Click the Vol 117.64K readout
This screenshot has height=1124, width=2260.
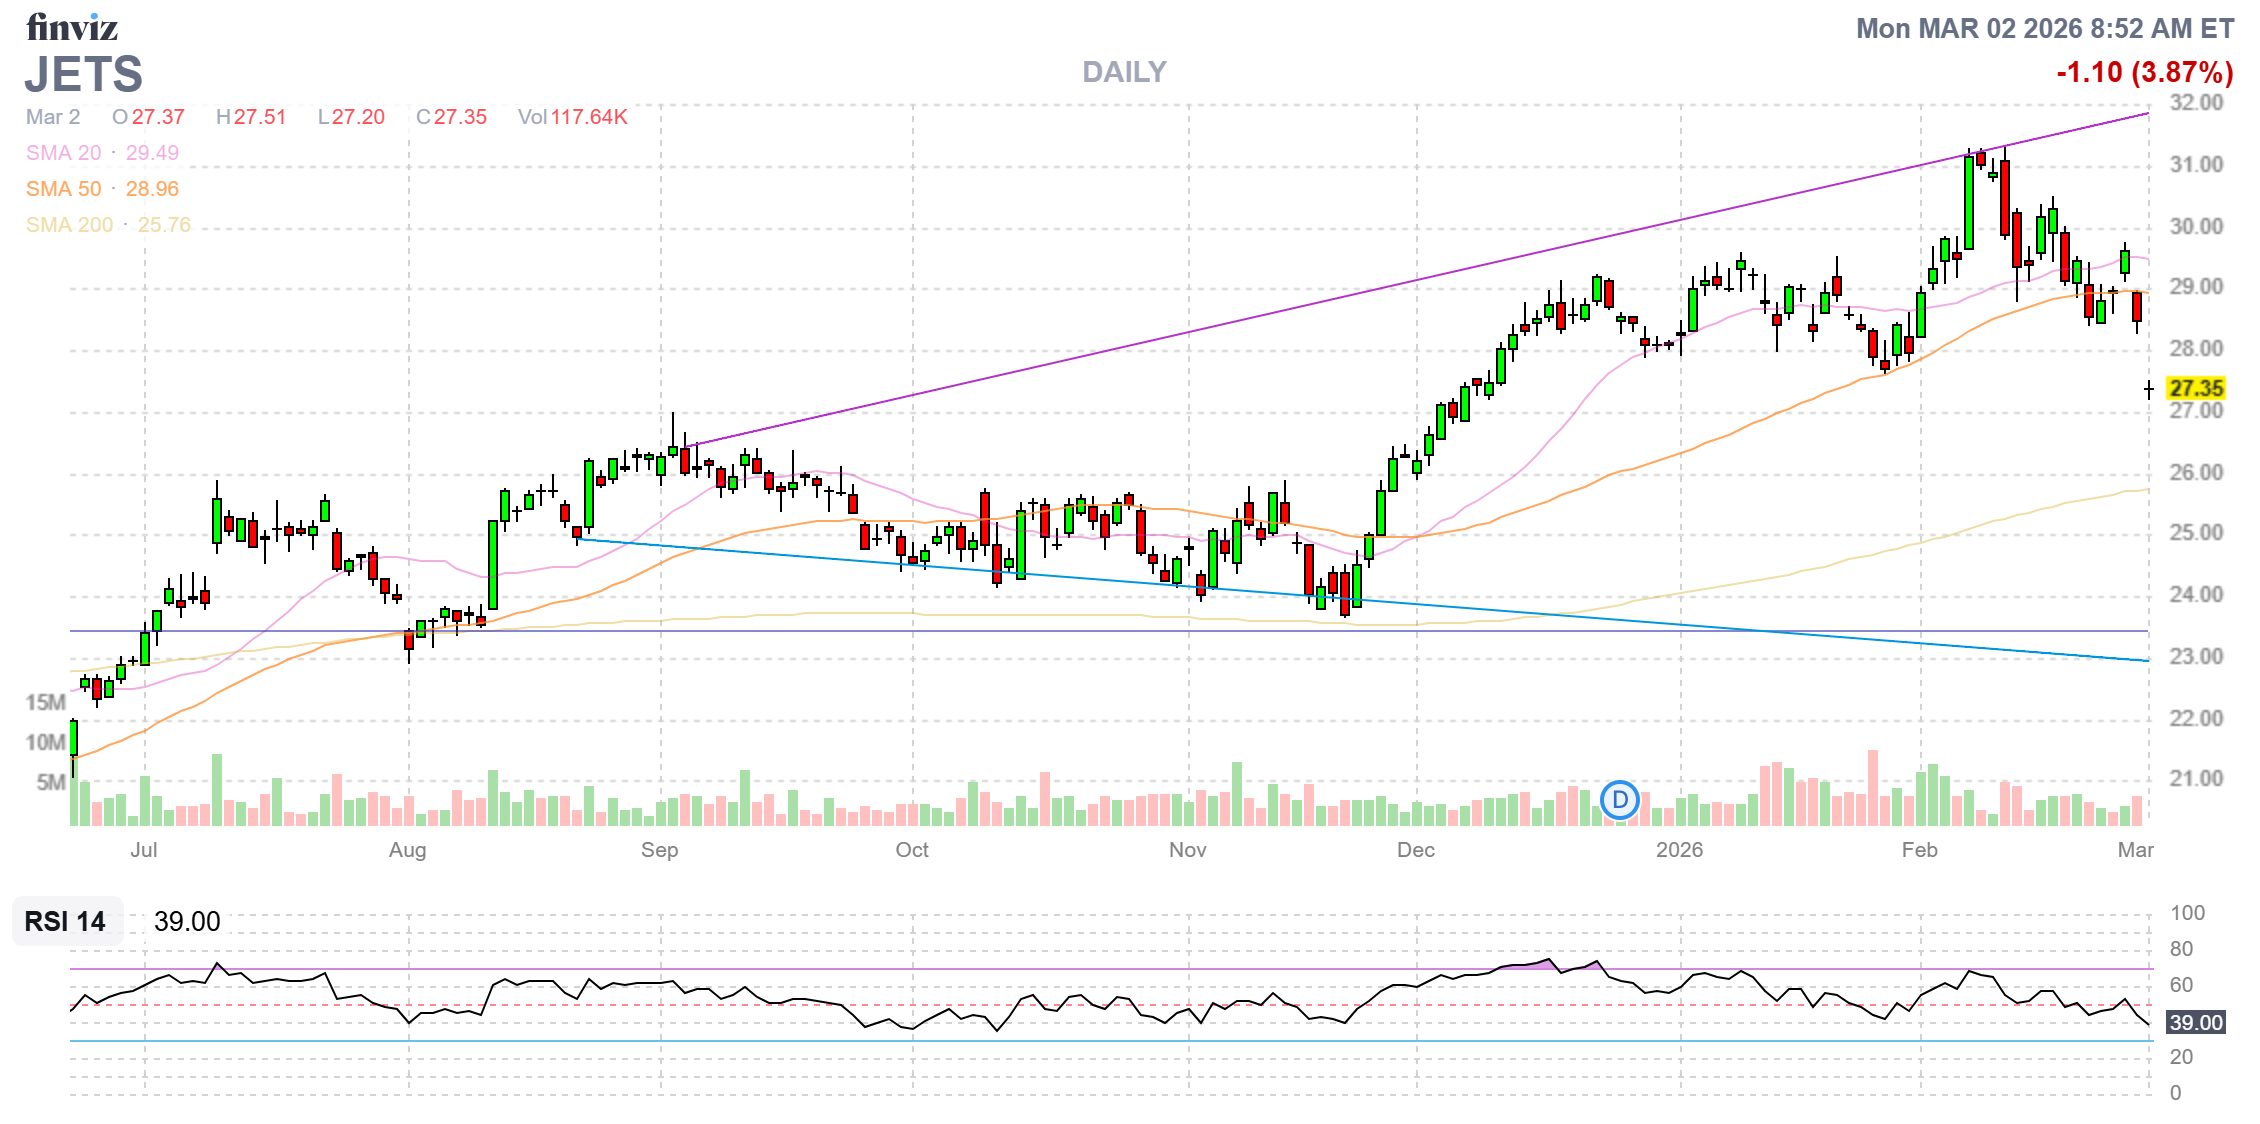tap(573, 117)
